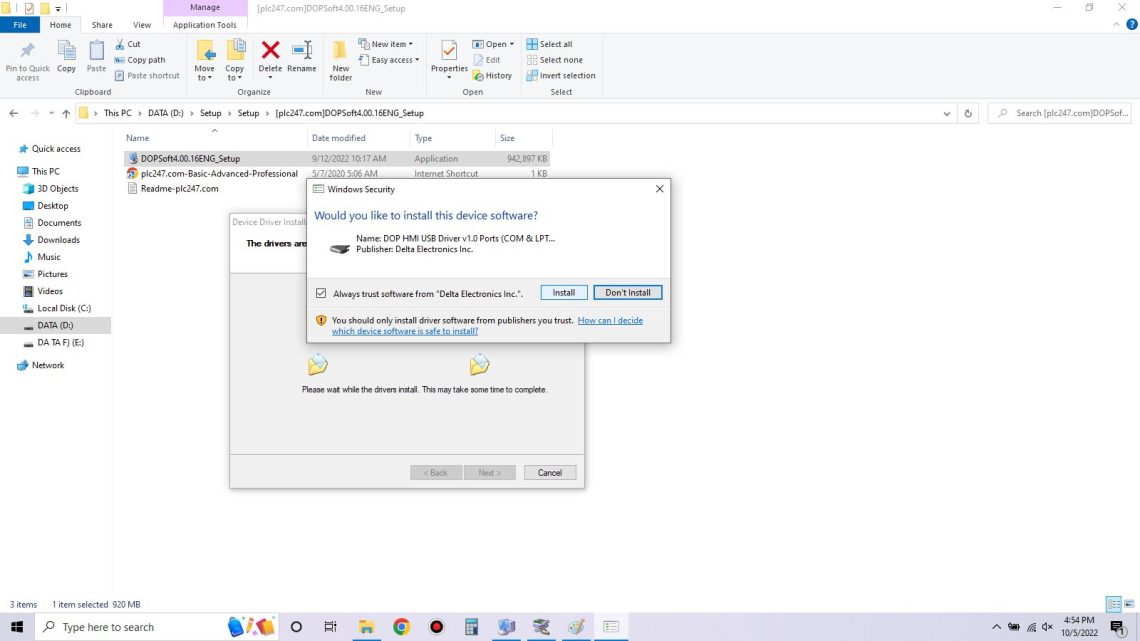Viewport: 1140px width, 641px height.
Task: Click the Paste ribbon icon
Action: point(96,50)
